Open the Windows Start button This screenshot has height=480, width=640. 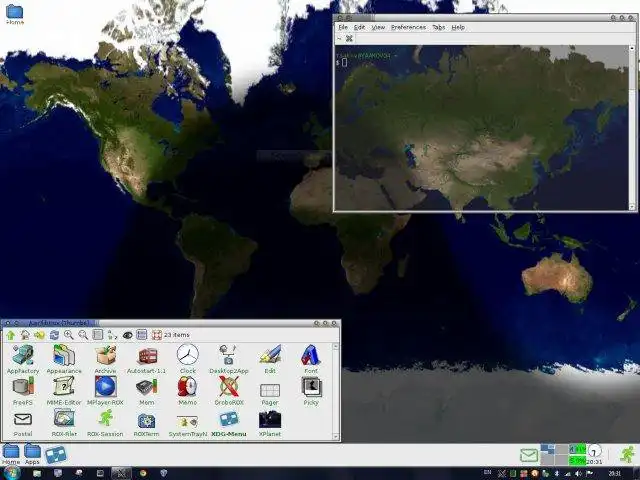coord(11,473)
